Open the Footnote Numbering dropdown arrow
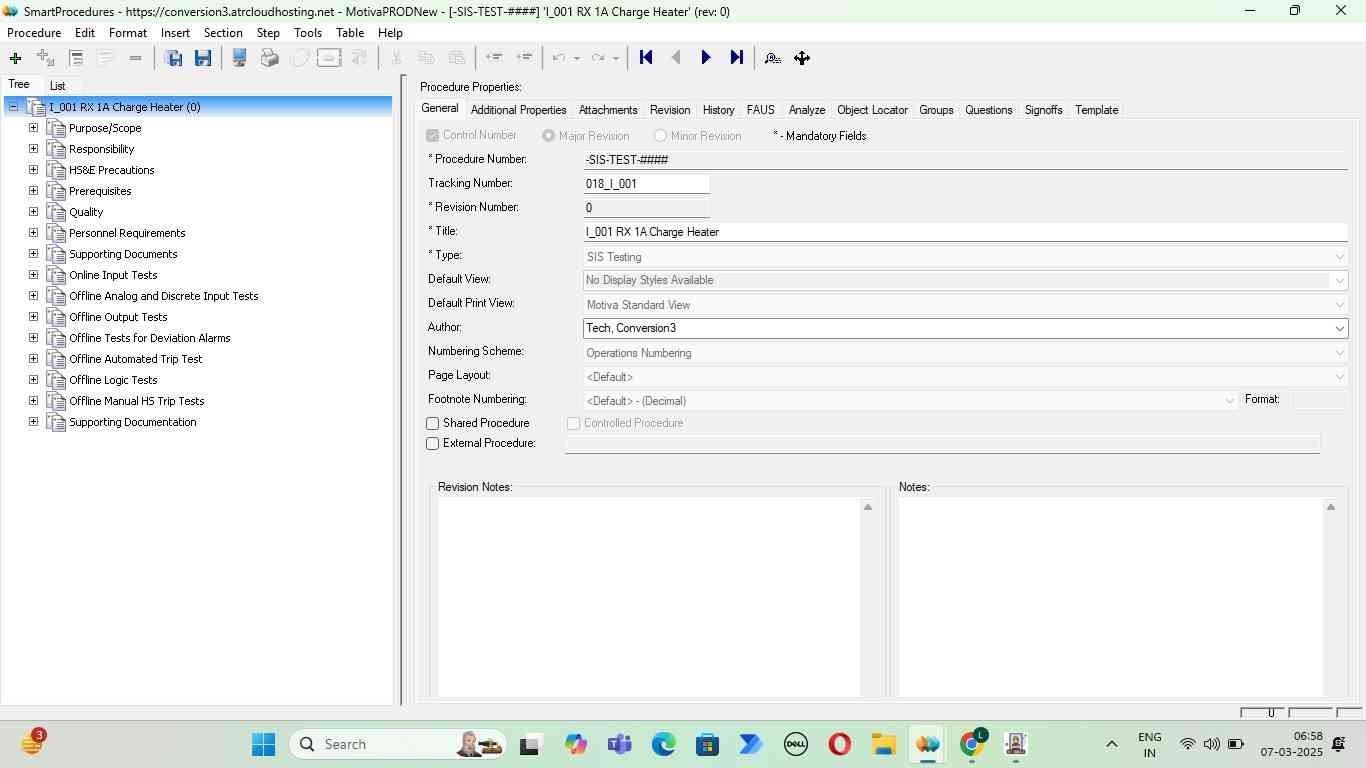The width and height of the screenshot is (1366, 768). click(x=1229, y=401)
